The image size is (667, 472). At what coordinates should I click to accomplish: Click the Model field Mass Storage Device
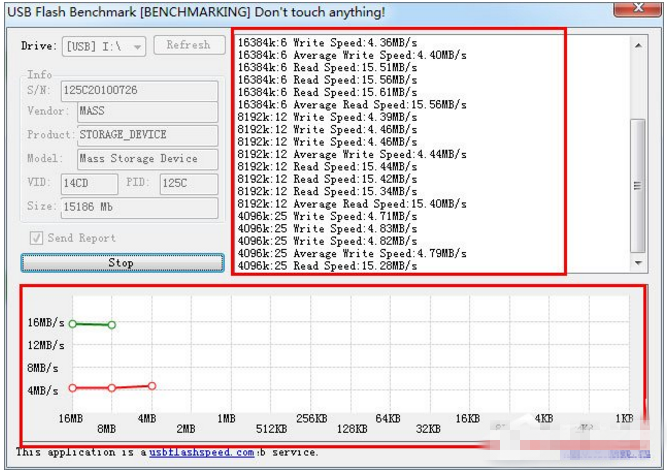coord(148,159)
